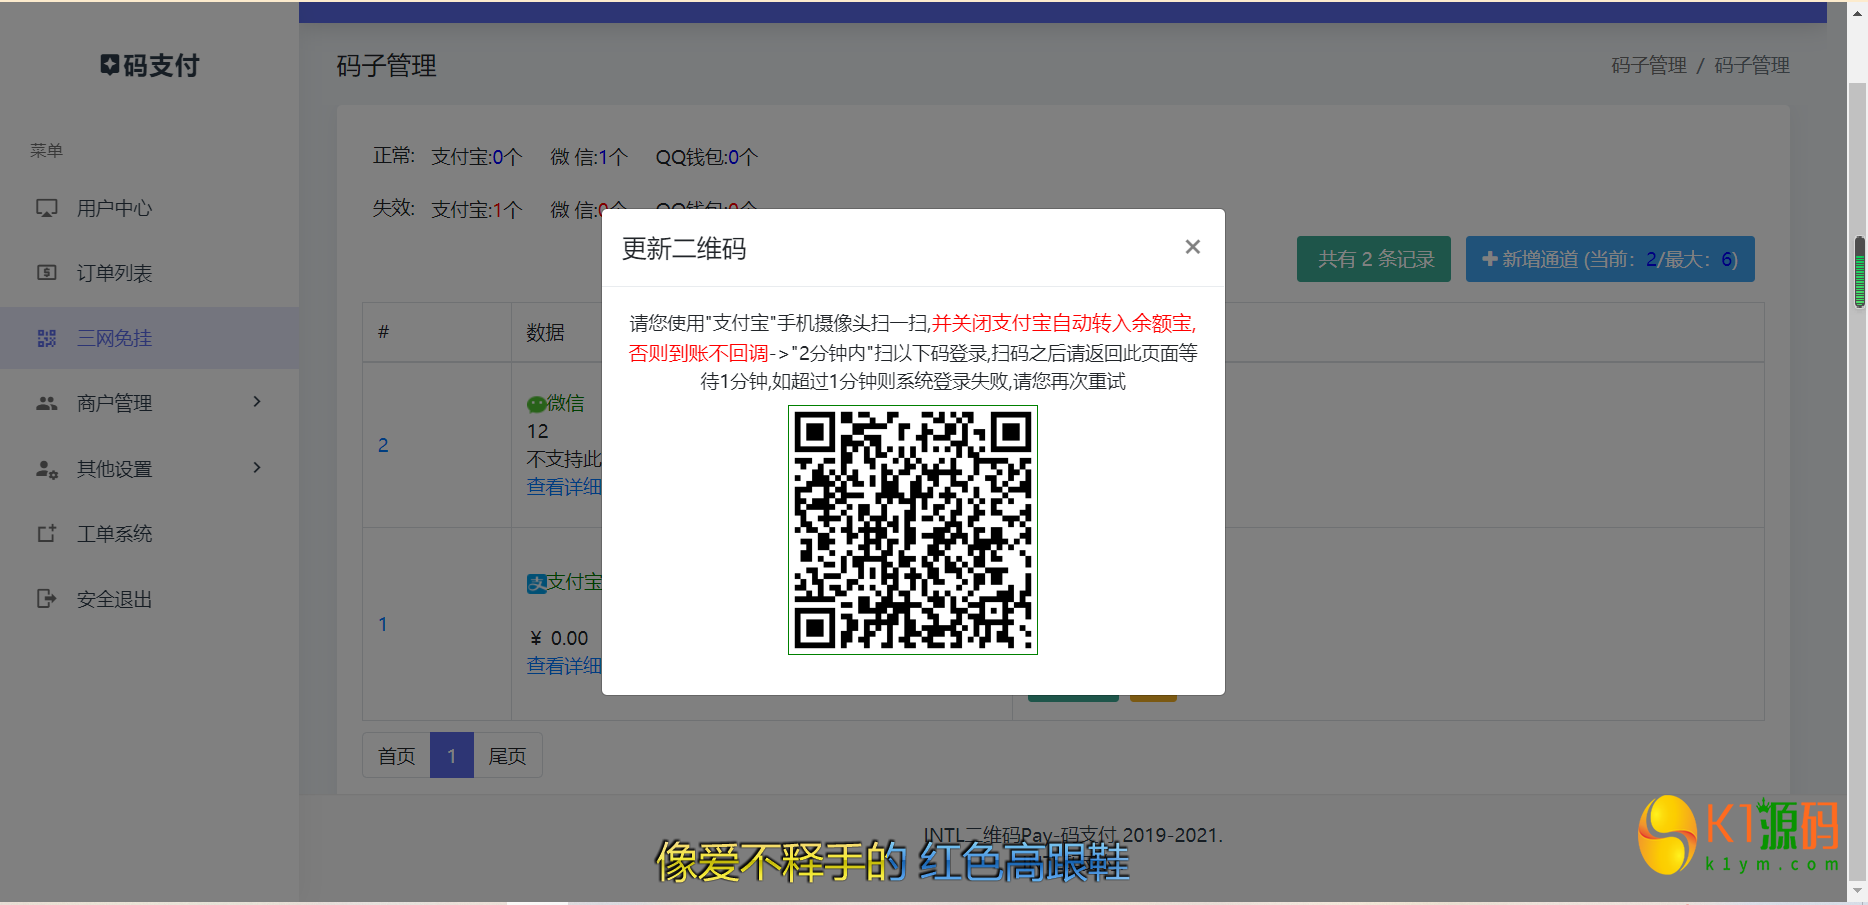Image resolution: width=1868 pixels, height=905 pixels.
Task: Open 查看详细 for the 微信 channel
Action: pyautogui.click(x=563, y=487)
